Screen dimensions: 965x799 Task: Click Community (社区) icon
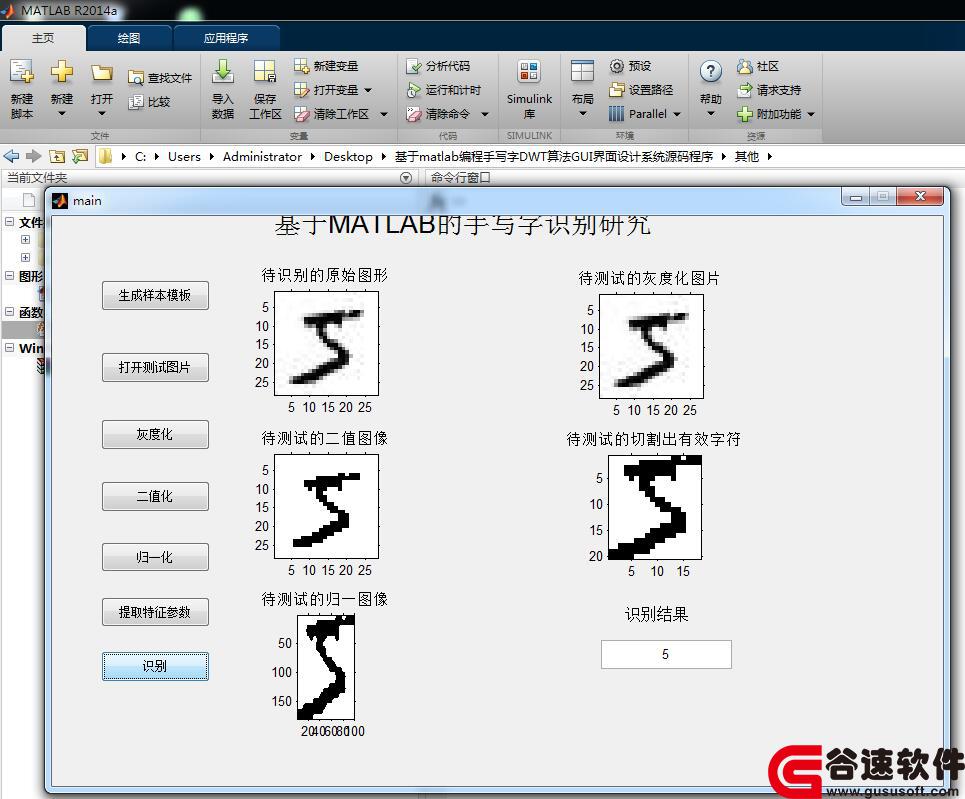pos(745,66)
